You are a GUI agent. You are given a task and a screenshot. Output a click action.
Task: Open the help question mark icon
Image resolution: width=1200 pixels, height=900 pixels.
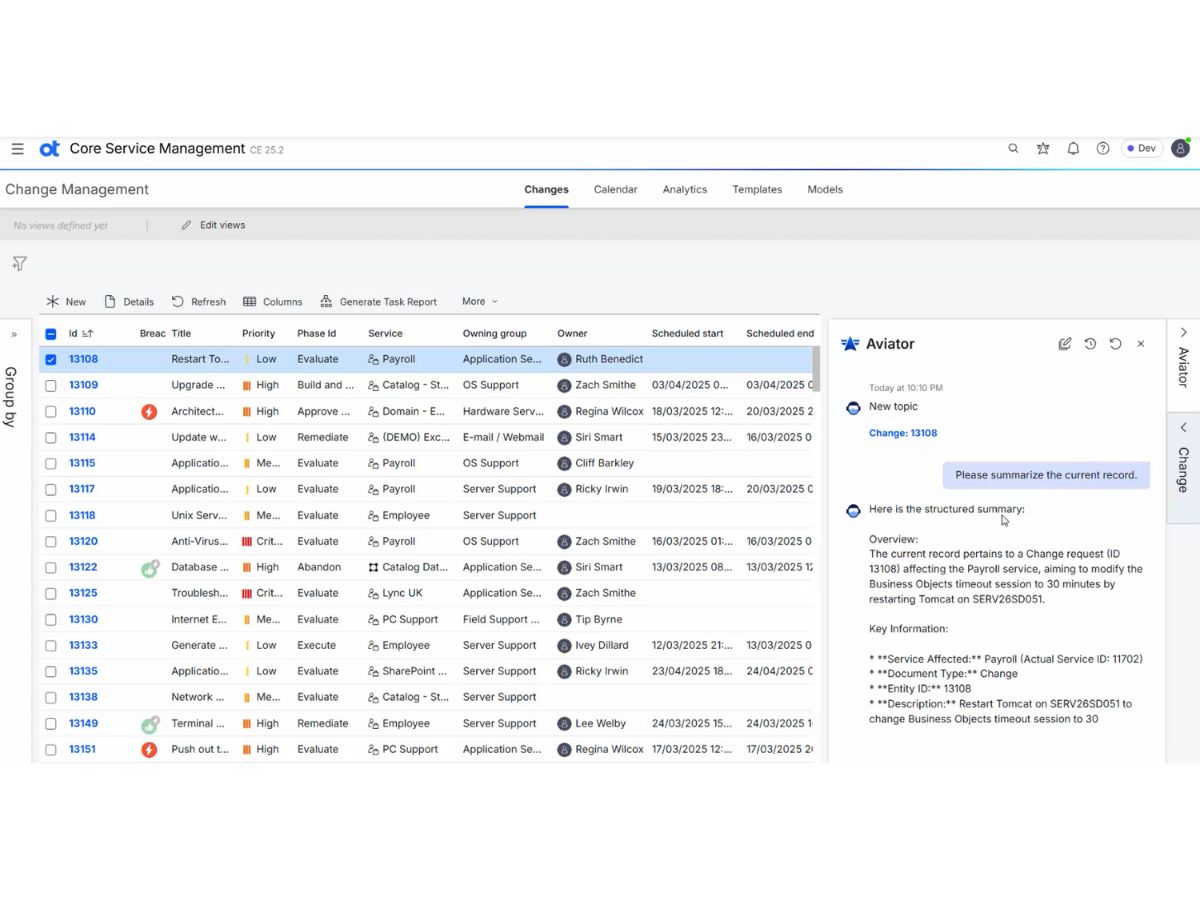(x=1103, y=148)
